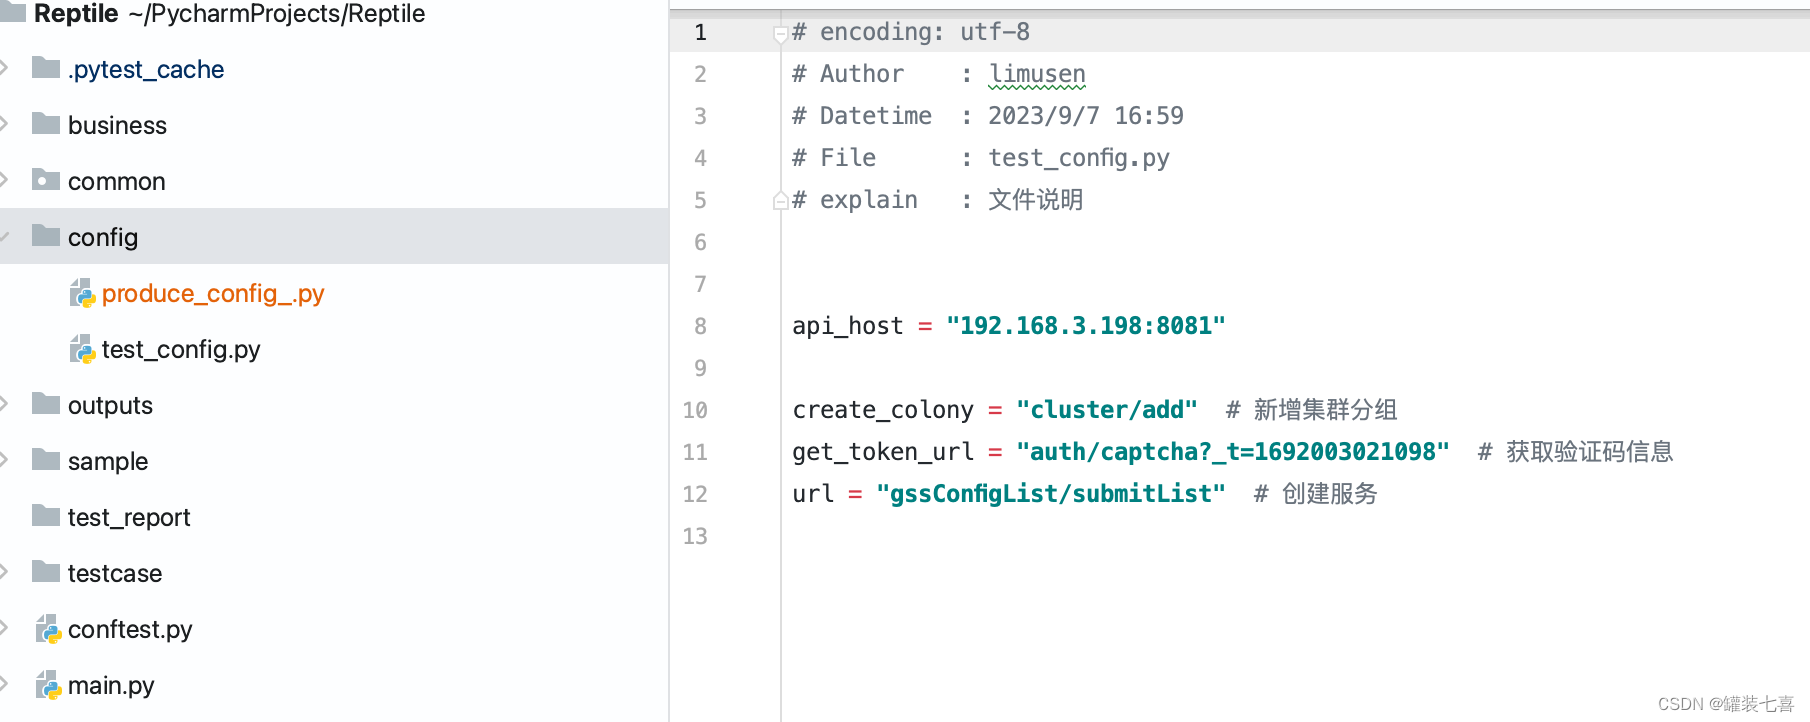The width and height of the screenshot is (1810, 722).
Task: Click the datetime 2023/9/7 16:59
Action: pos(1086,116)
